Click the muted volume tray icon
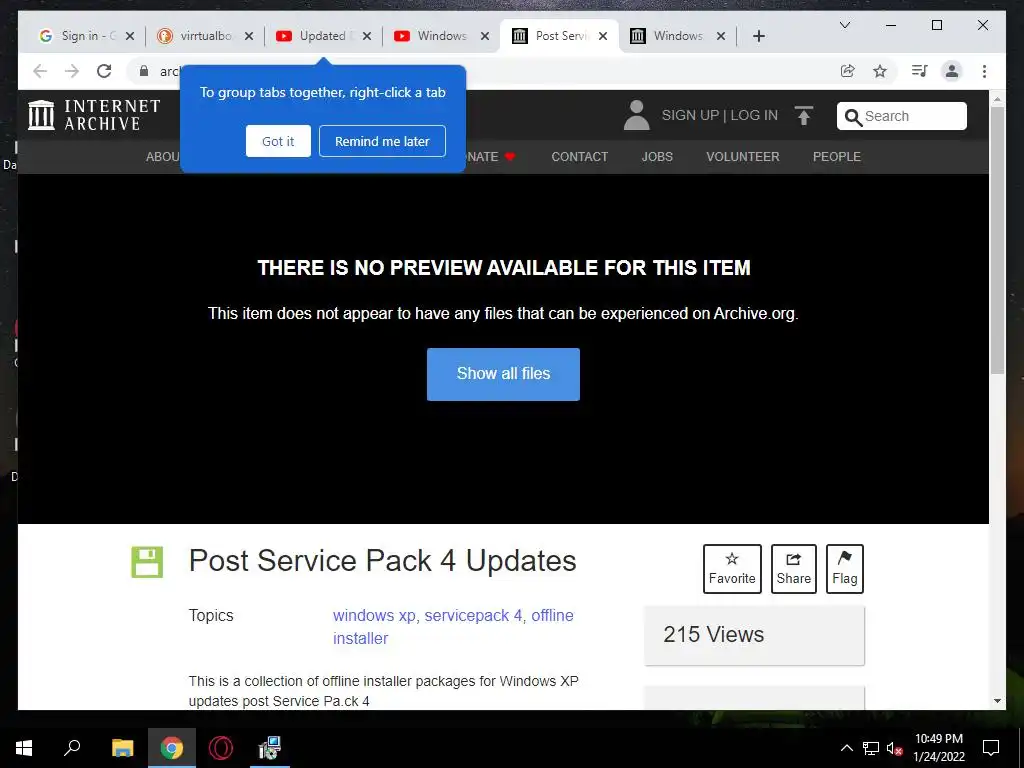The image size is (1024, 768). click(895, 749)
